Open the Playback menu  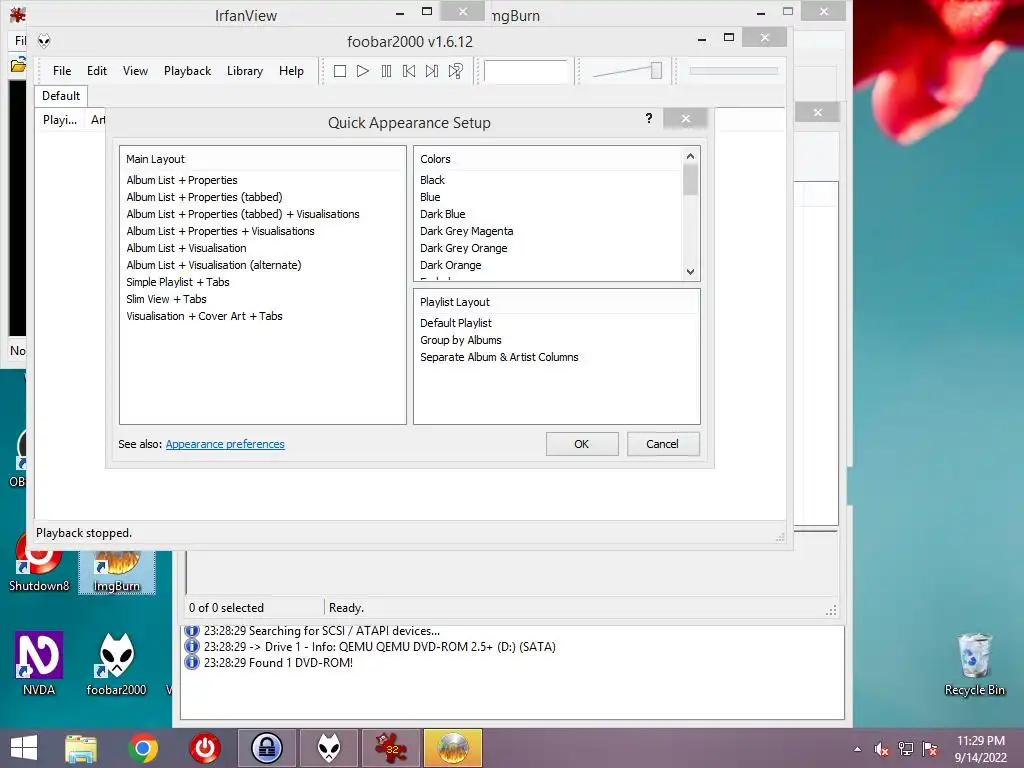tap(187, 71)
